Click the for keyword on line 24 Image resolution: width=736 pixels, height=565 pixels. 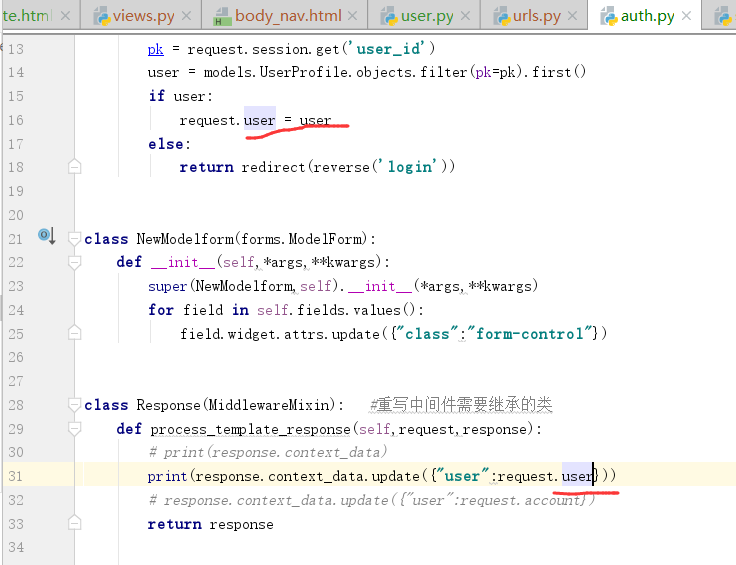161,310
